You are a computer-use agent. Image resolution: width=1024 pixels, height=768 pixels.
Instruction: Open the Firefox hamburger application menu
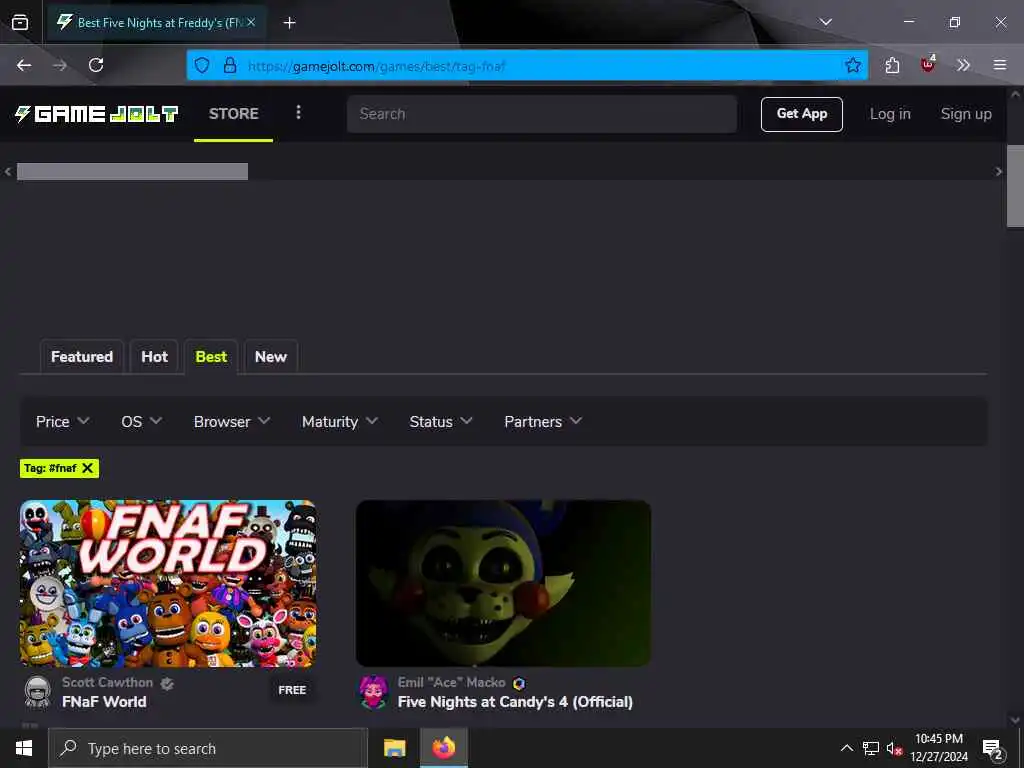click(1000, 65)
